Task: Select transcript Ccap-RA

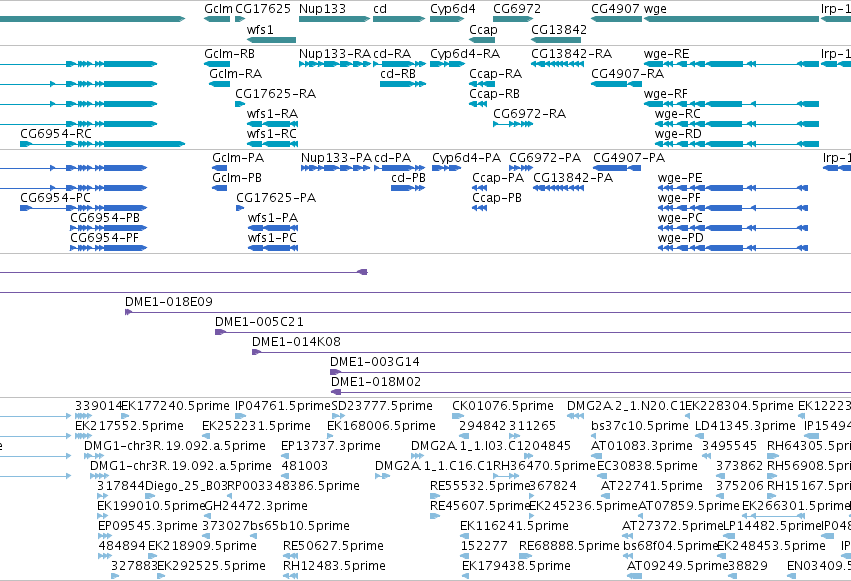Action: (496, 73)
